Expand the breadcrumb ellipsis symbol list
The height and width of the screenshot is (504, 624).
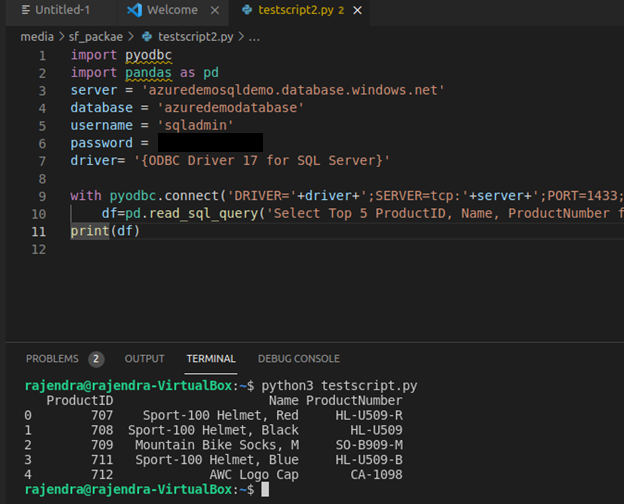click(x=254, y=36)
